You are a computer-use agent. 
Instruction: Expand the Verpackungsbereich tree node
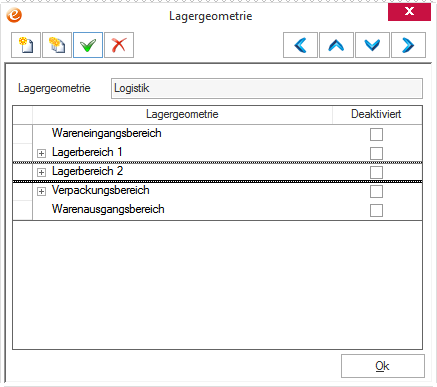(41, 191)
